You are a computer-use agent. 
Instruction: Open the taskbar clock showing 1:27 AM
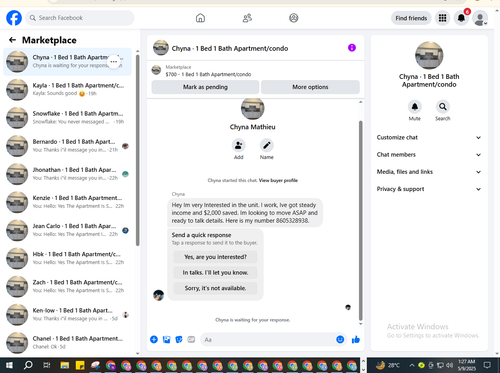click(466, 365)
